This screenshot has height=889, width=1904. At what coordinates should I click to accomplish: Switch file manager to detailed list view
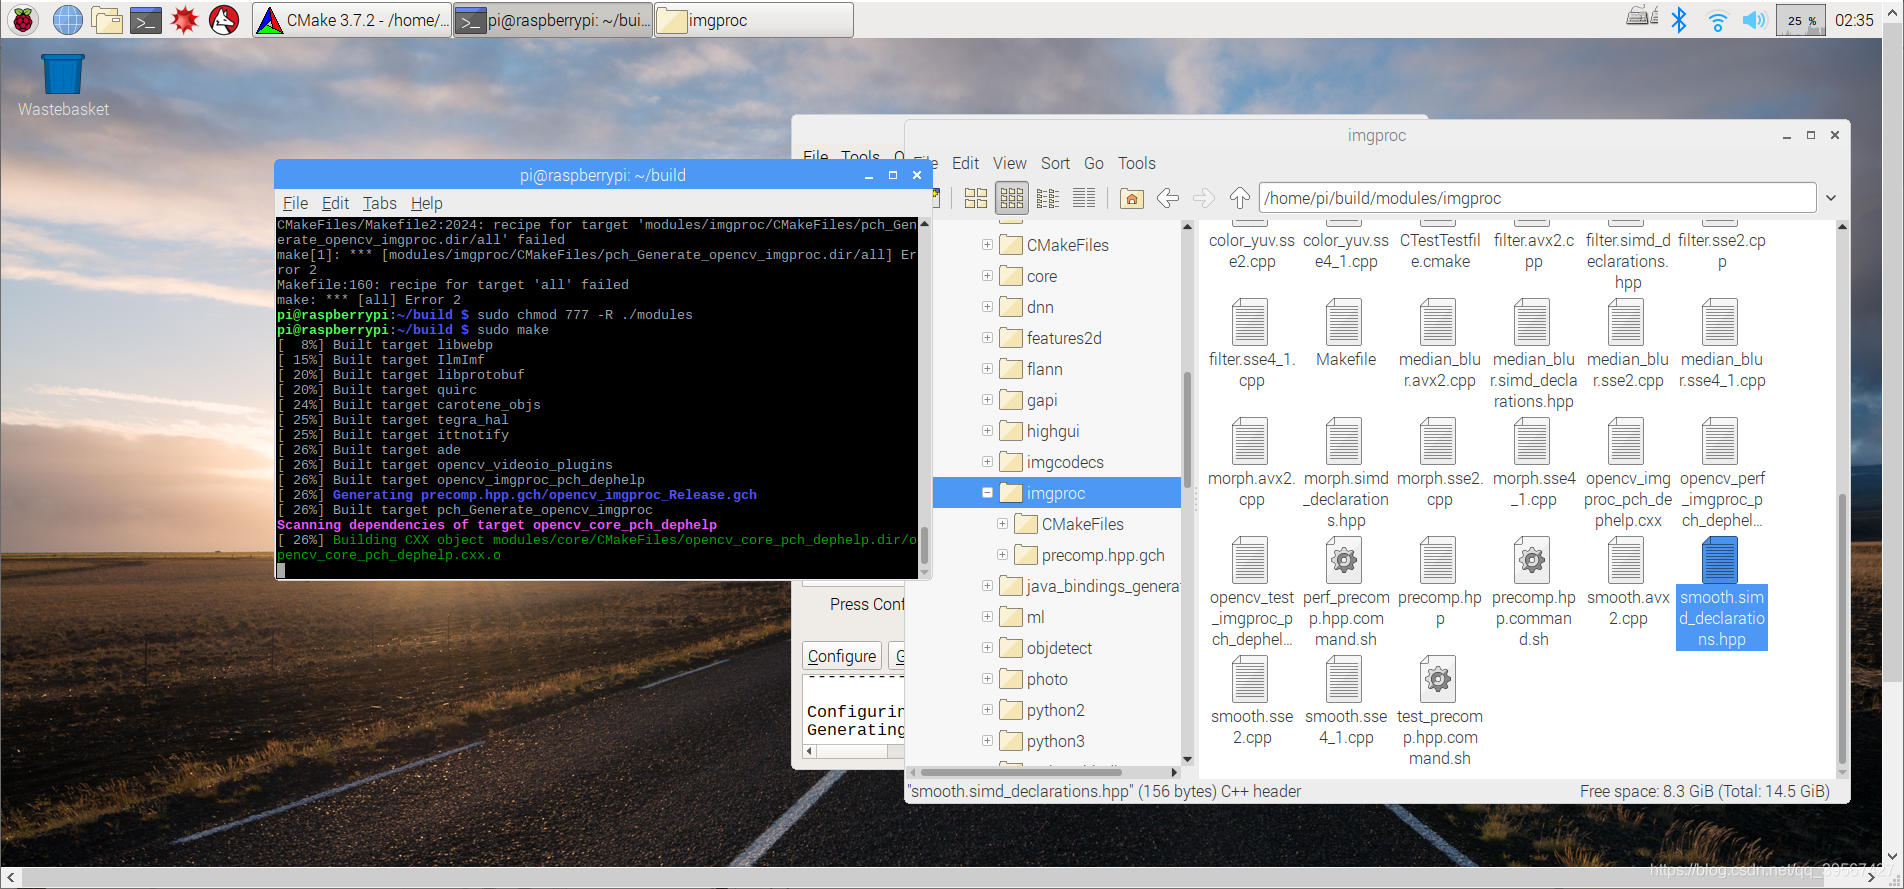tap(1084, 198)
